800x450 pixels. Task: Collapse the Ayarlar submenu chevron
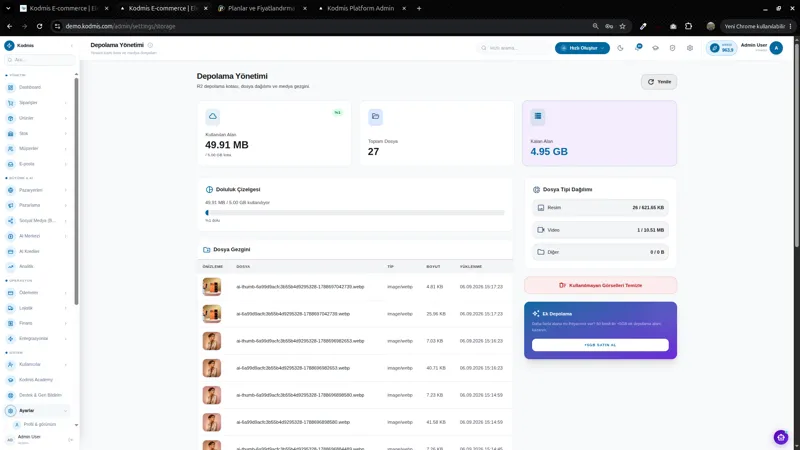pos(66,410)
